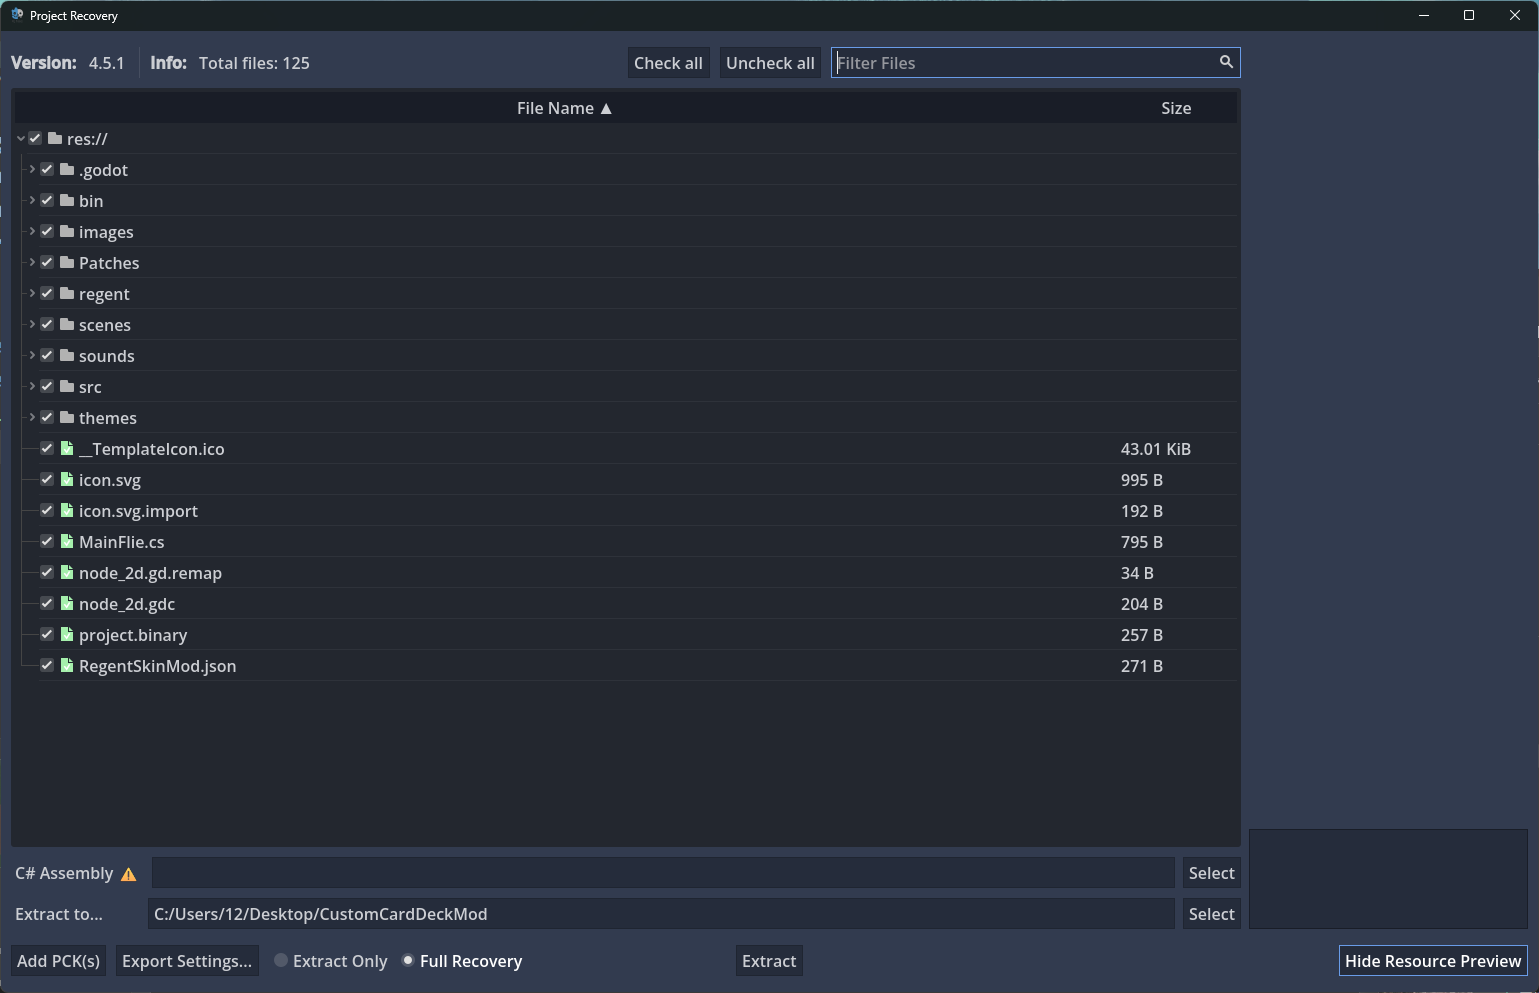Click Add PCK(s) button
Image resolution: width=1539 pixels, height=993 pixels.
tap(58, 961)
